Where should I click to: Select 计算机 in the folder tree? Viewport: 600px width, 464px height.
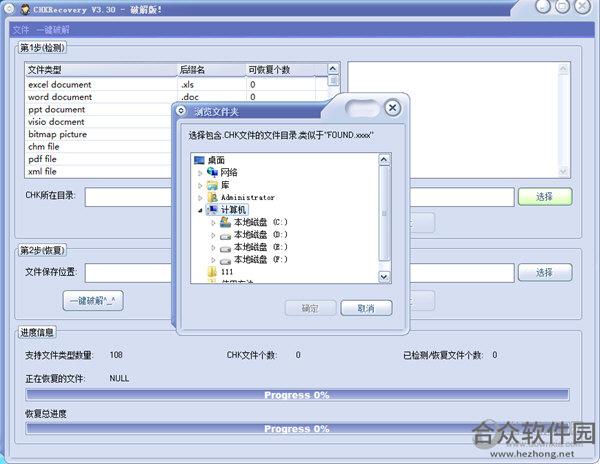[x=233, y=210]
